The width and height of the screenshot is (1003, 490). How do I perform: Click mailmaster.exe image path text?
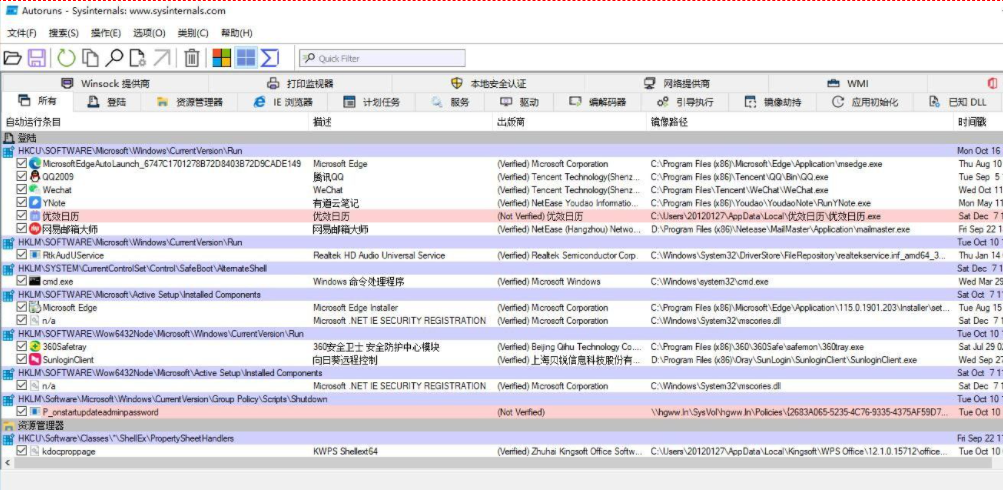pos(780,229)
